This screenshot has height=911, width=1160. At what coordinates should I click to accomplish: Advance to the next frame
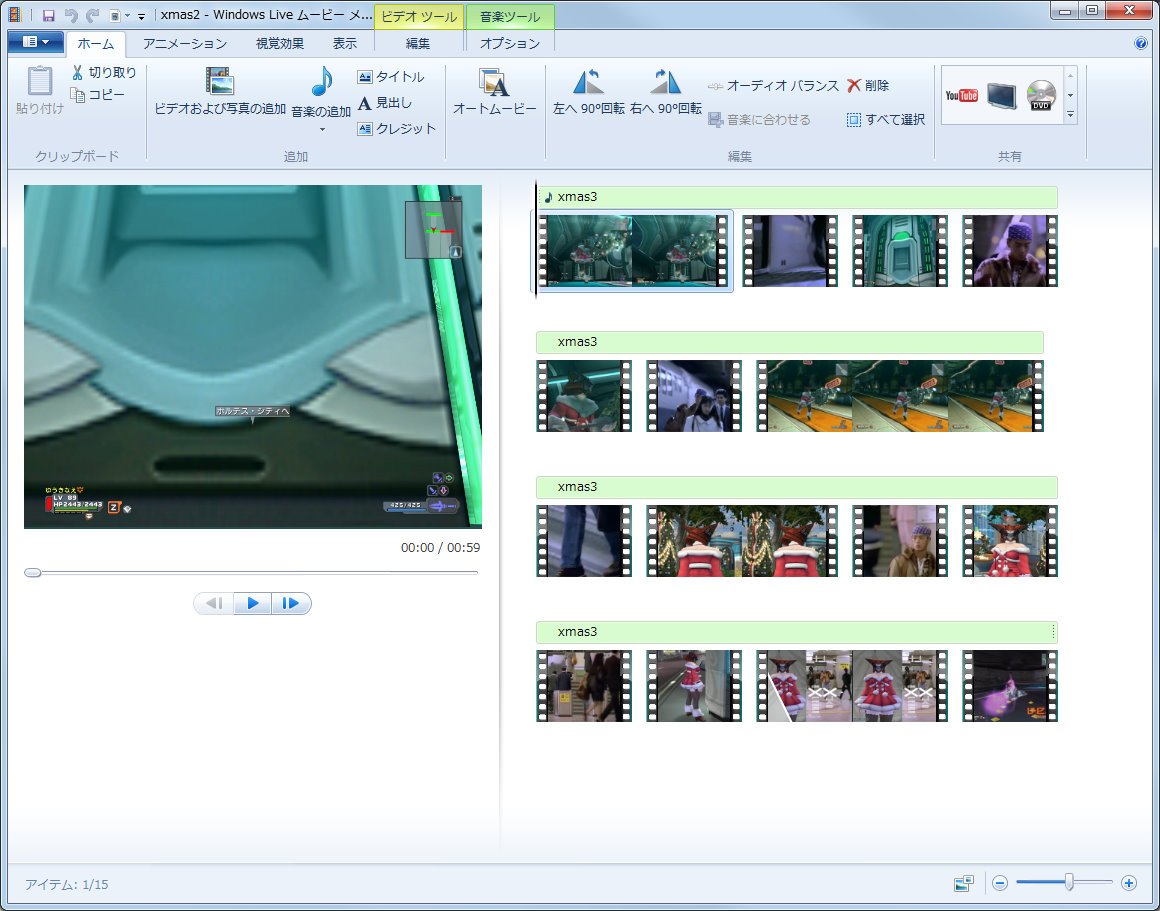pos(291,604)
